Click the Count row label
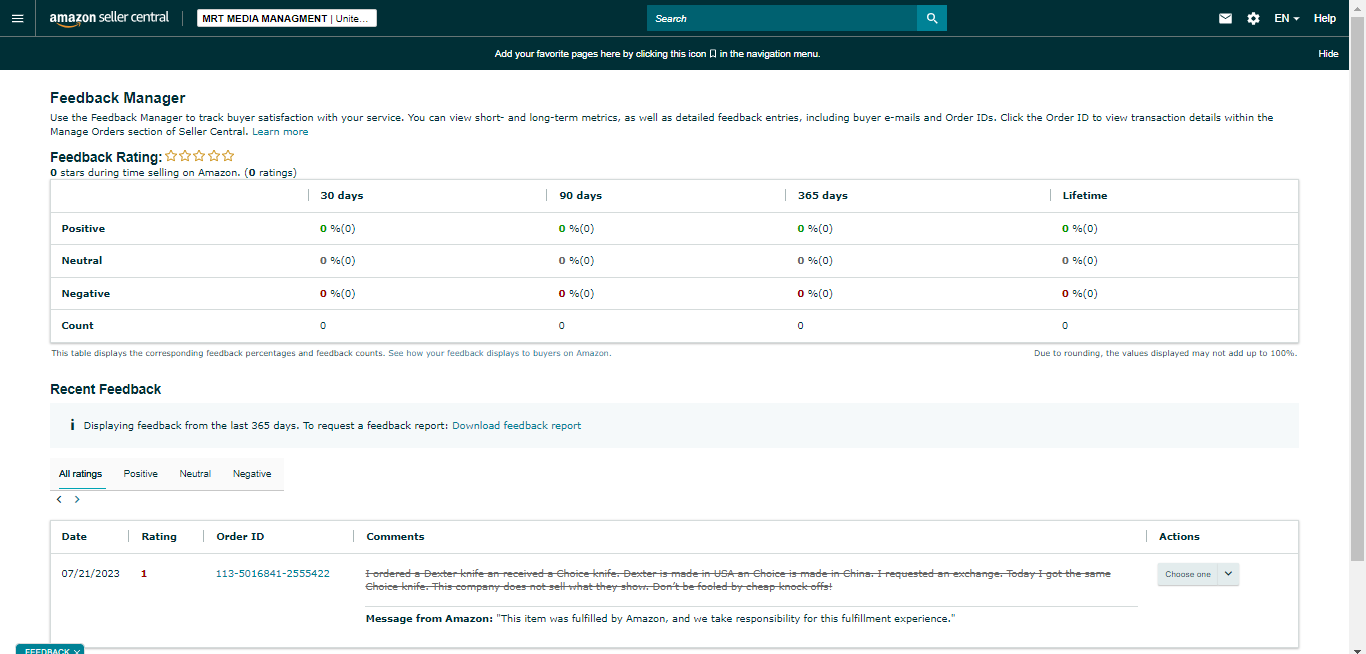Image resolution: width=1366 pixels, height=654 pixels. [77, 326]
